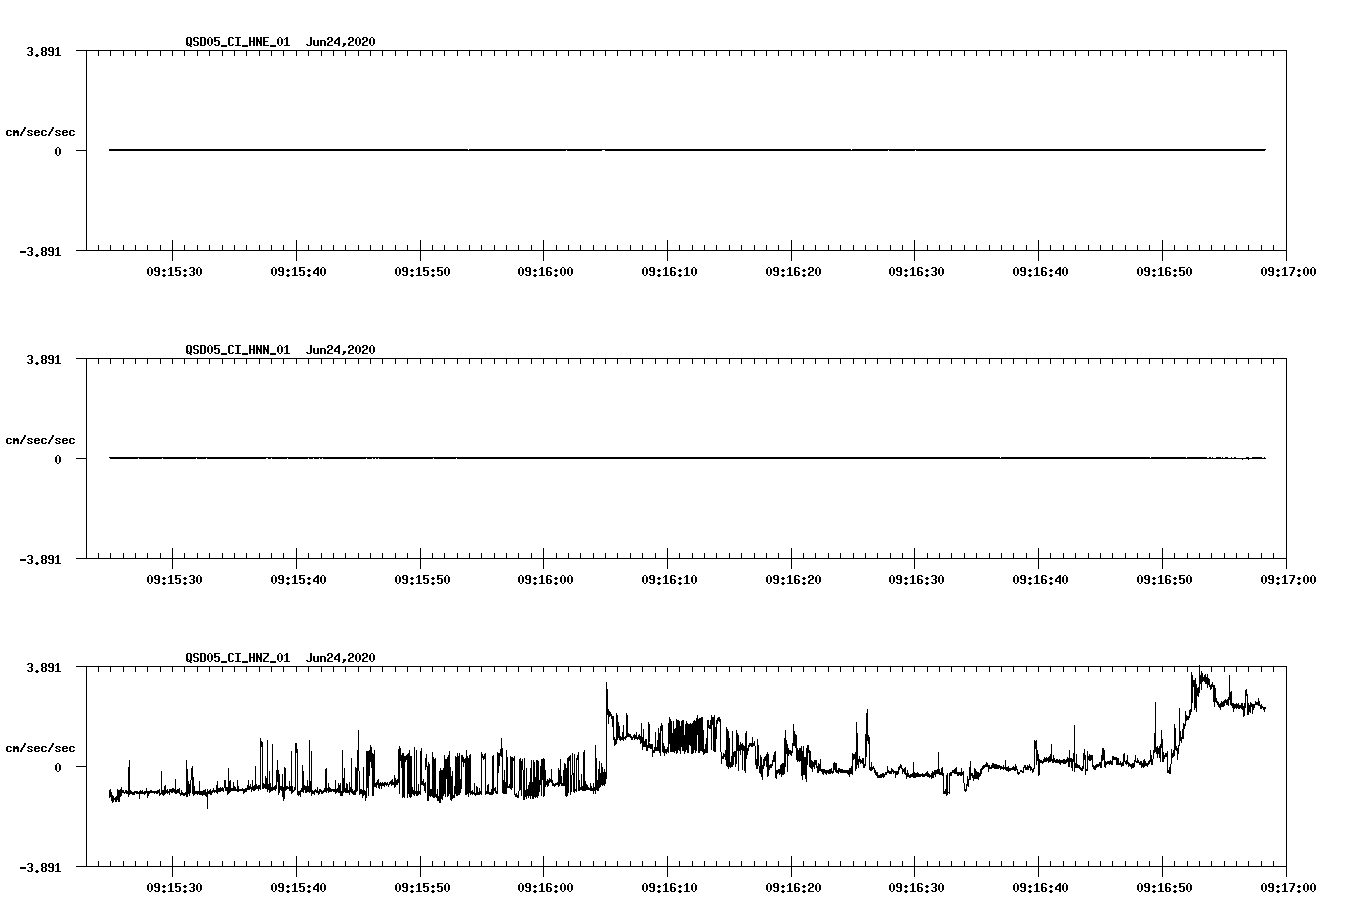1358x924 pixels.
Task: Click 09:15:50 time label under HNN plot
Action: [x=421, y=580]
